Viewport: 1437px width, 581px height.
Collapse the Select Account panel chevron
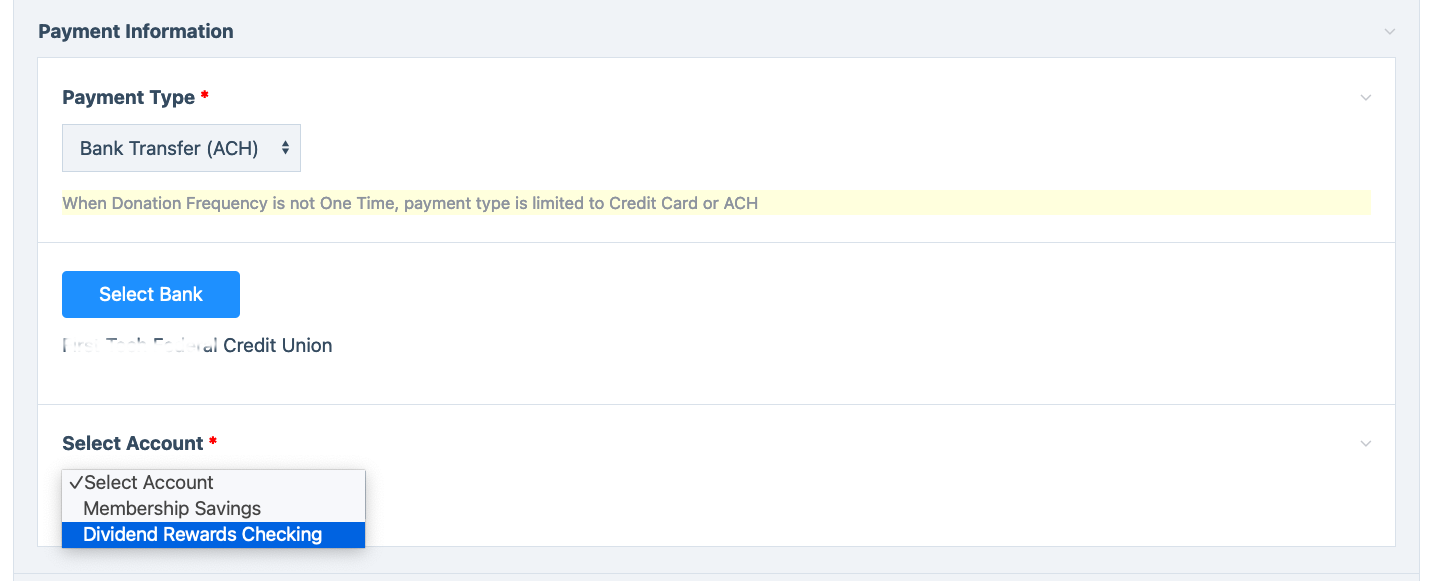click(x=1366, y=444)
